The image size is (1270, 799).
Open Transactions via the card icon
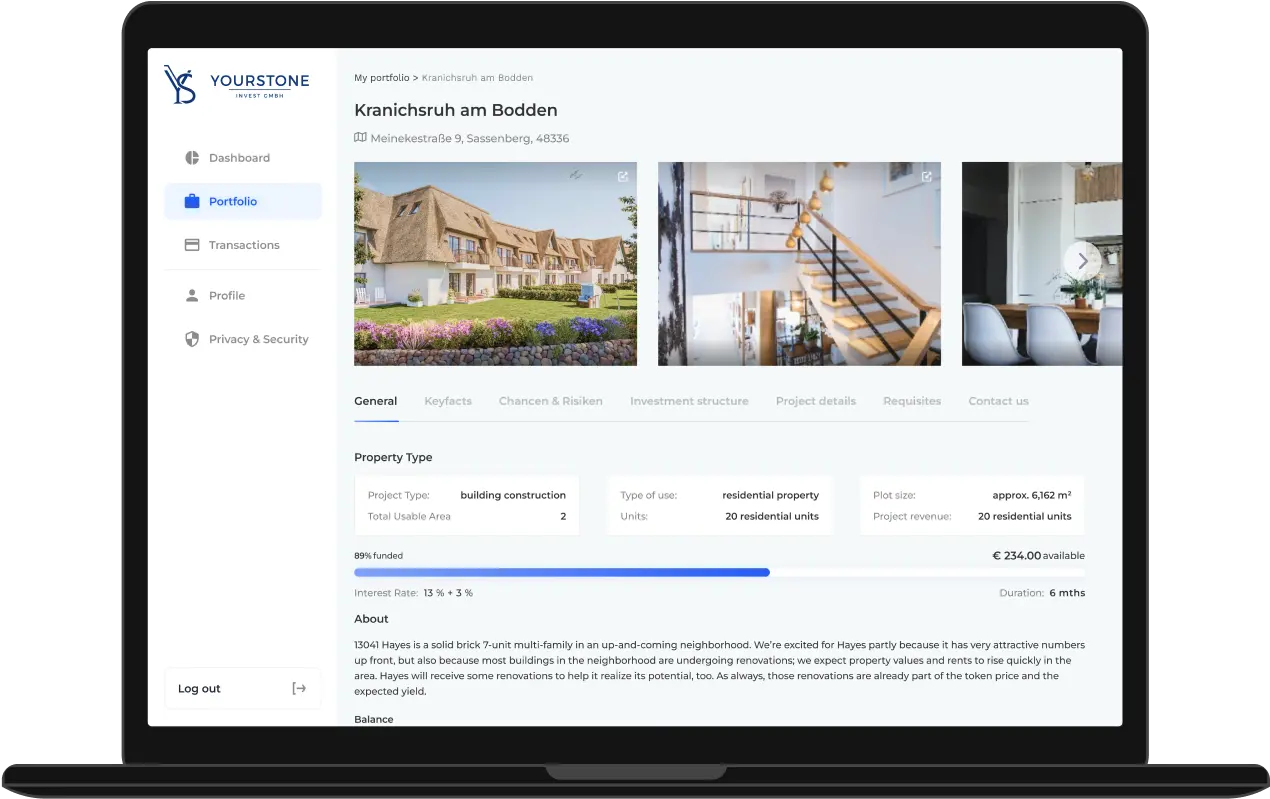pyautogui.click(x=191, y=244)
